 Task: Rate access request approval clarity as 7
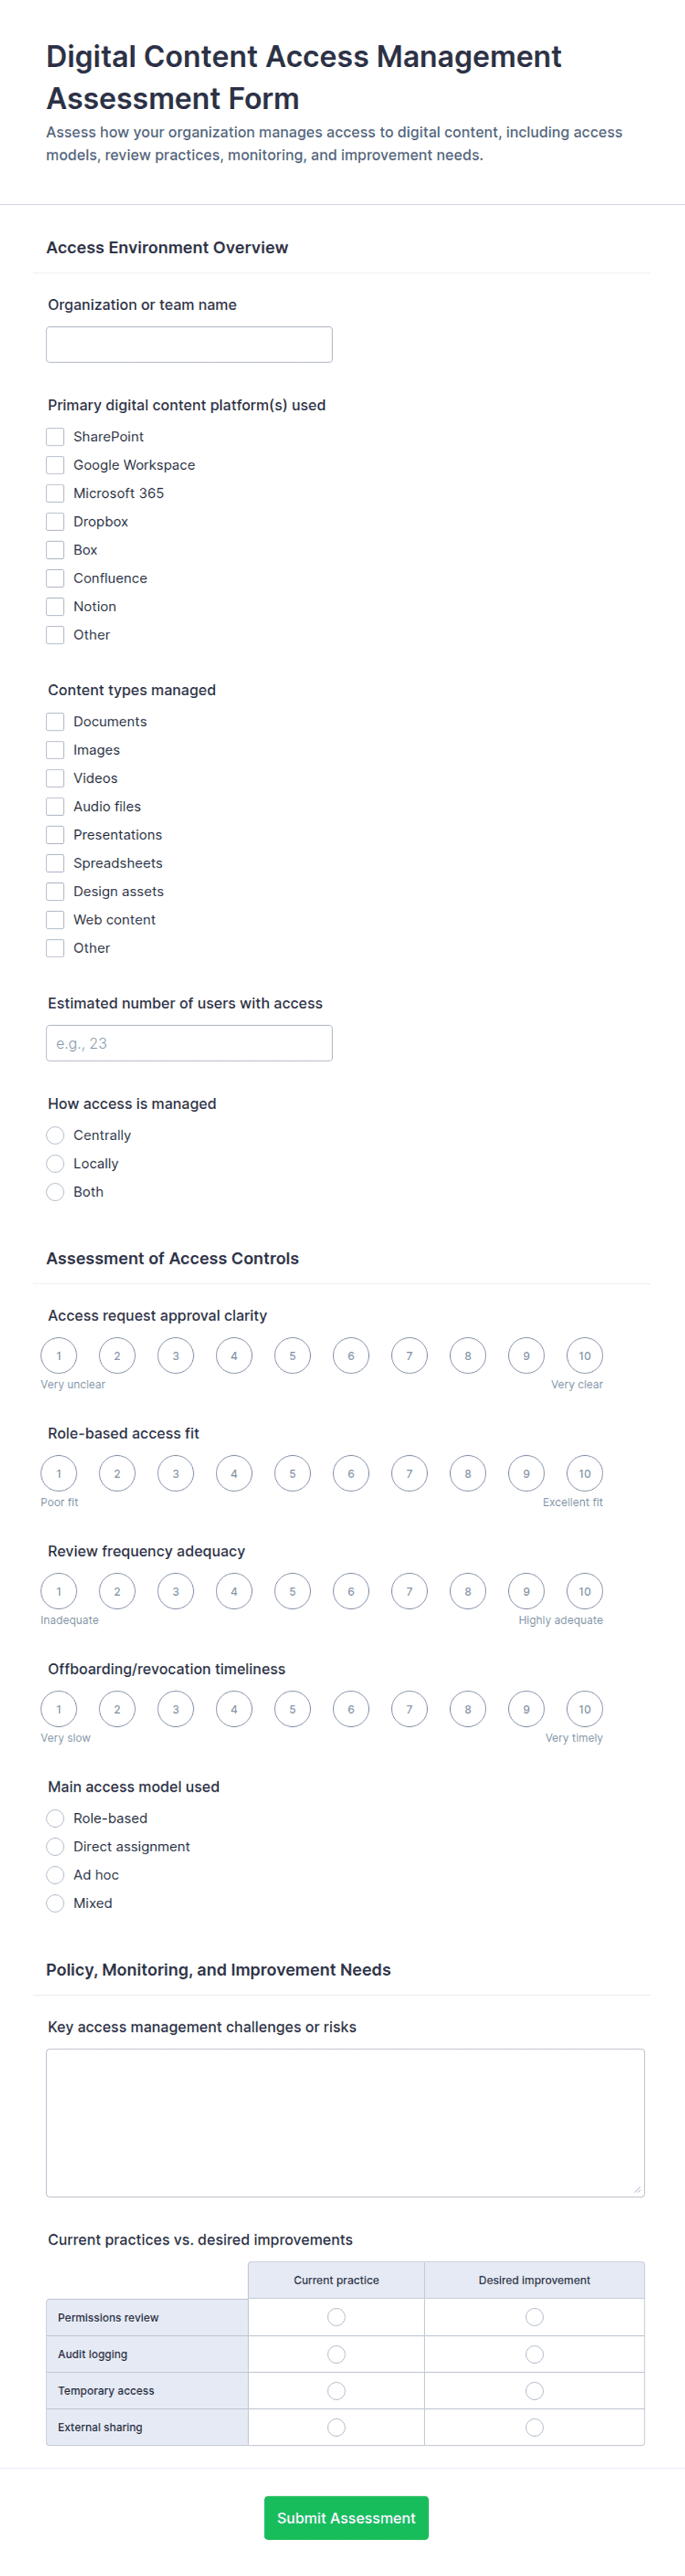[409, 1356]
